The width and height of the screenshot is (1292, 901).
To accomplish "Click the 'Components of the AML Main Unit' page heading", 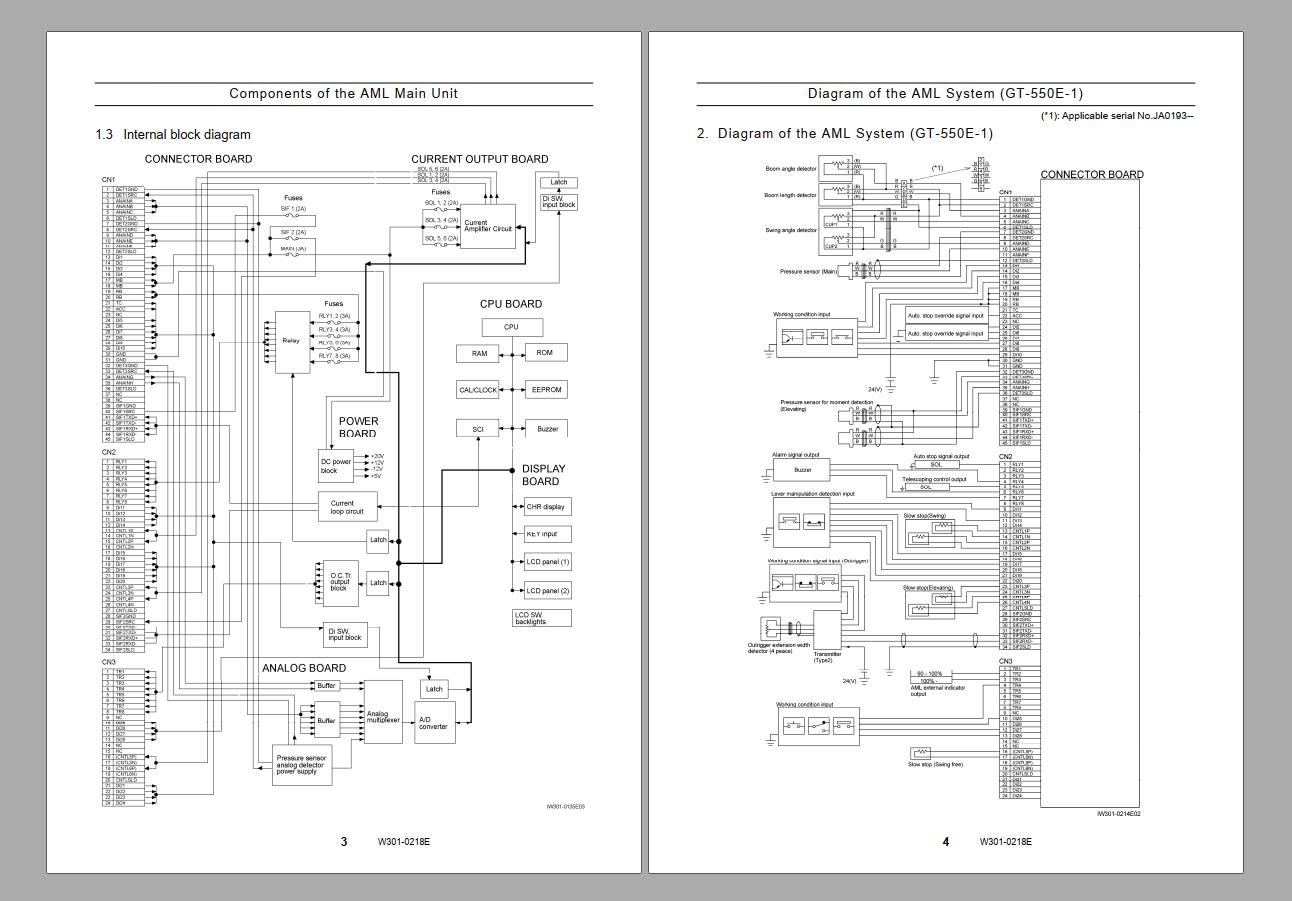I will (343, 93).
